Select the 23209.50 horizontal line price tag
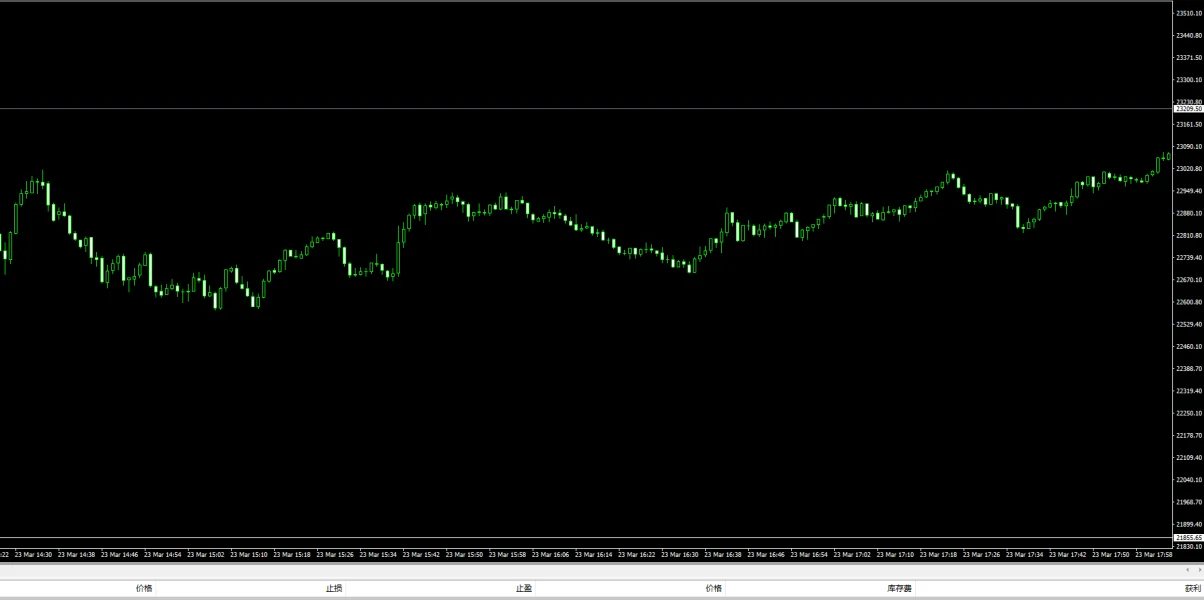This screenshot has height=600, width=1204. [1188, 108]
